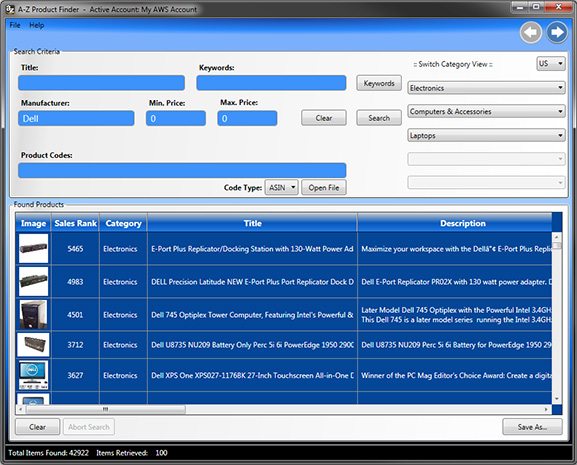Click the Min. Price input field
Viewport: 577px width, 465px height.
176,118
